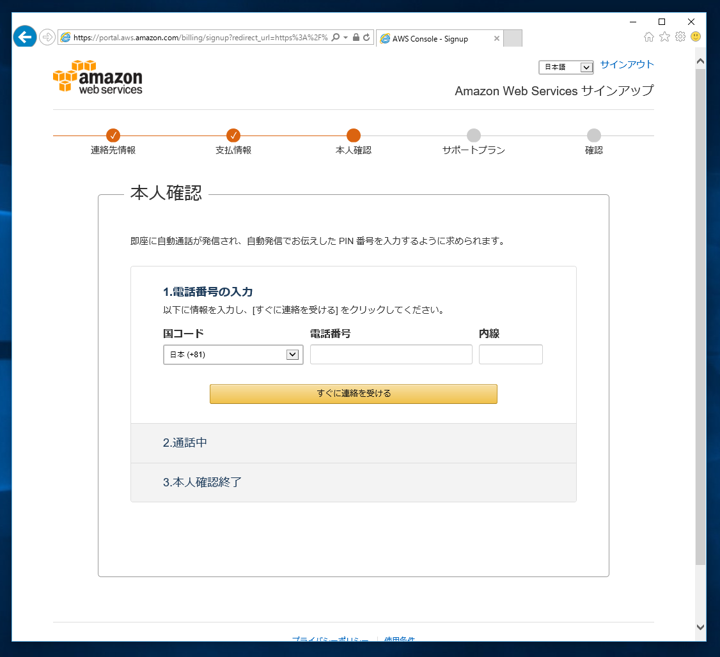Click the 内線 extension input field

tap(511, 354)
